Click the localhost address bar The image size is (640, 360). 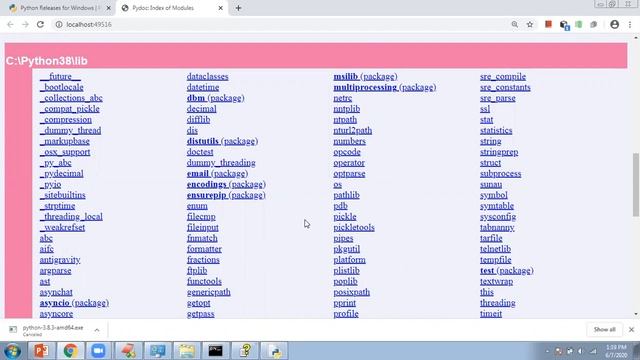click(282, 24)
